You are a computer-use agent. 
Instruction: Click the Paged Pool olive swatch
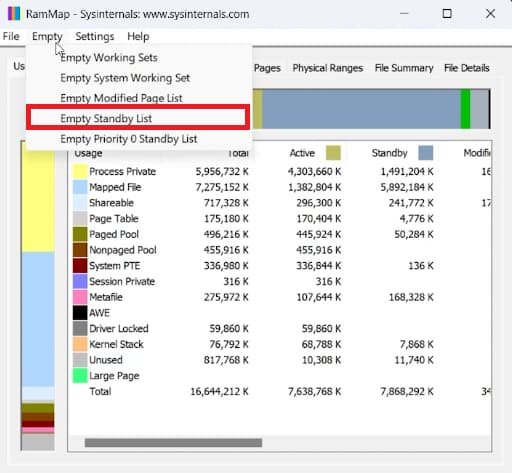click(80, 234)
